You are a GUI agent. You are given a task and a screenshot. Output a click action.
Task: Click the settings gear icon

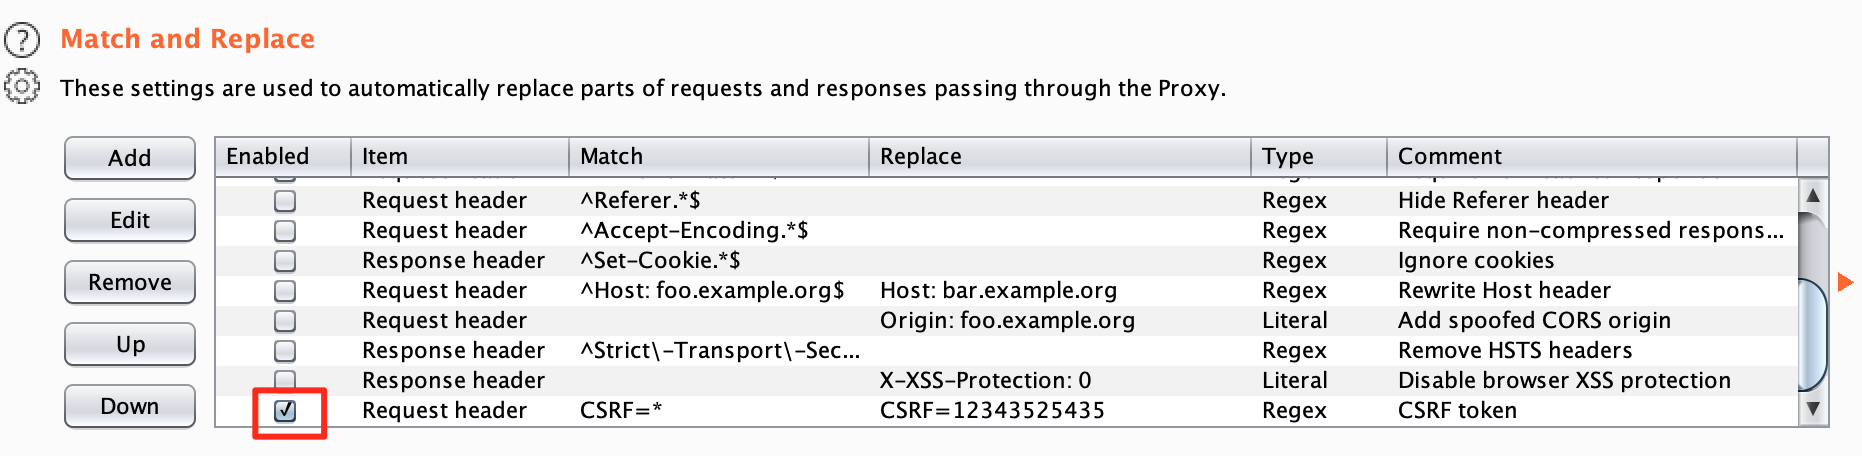(x=22, y=87)
